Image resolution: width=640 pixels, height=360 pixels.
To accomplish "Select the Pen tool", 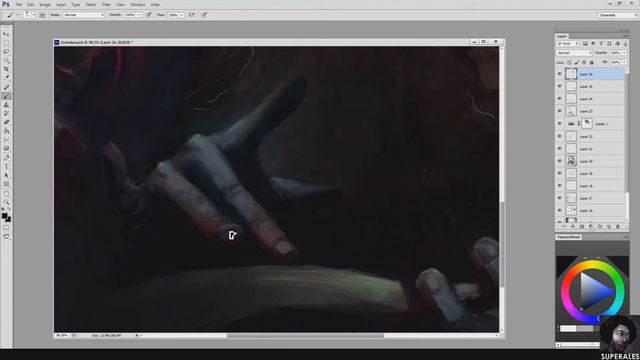I will tap(6, 158).
